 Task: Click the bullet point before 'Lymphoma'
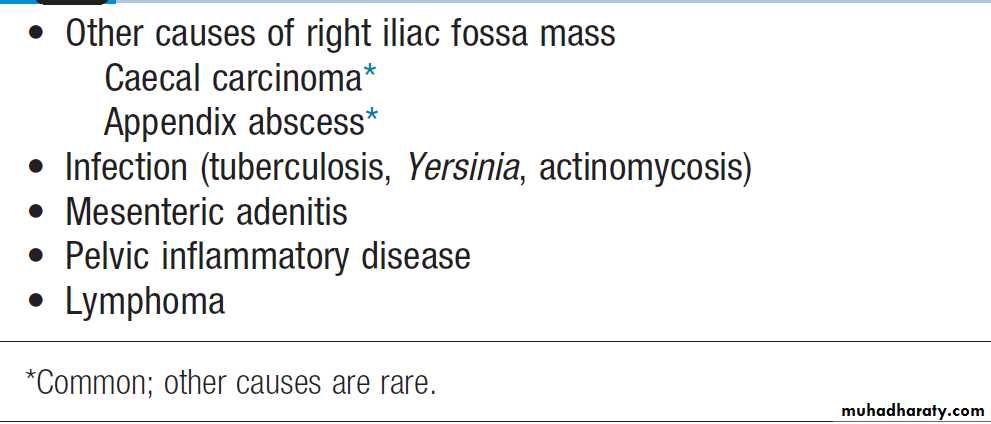click(x=37, y=302)
